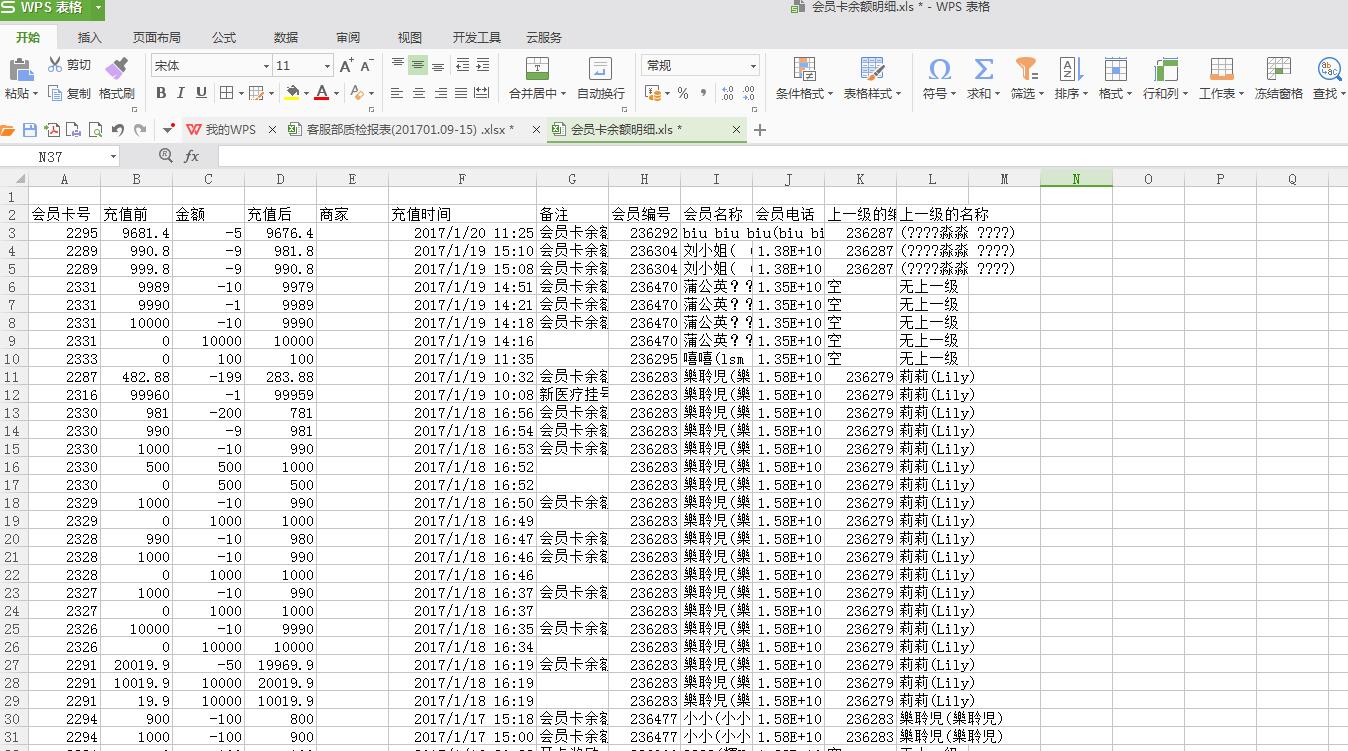This screenshot has height=751, width=1348.
Task: Click the undo arrow in quick access bar
Action: 118,130
